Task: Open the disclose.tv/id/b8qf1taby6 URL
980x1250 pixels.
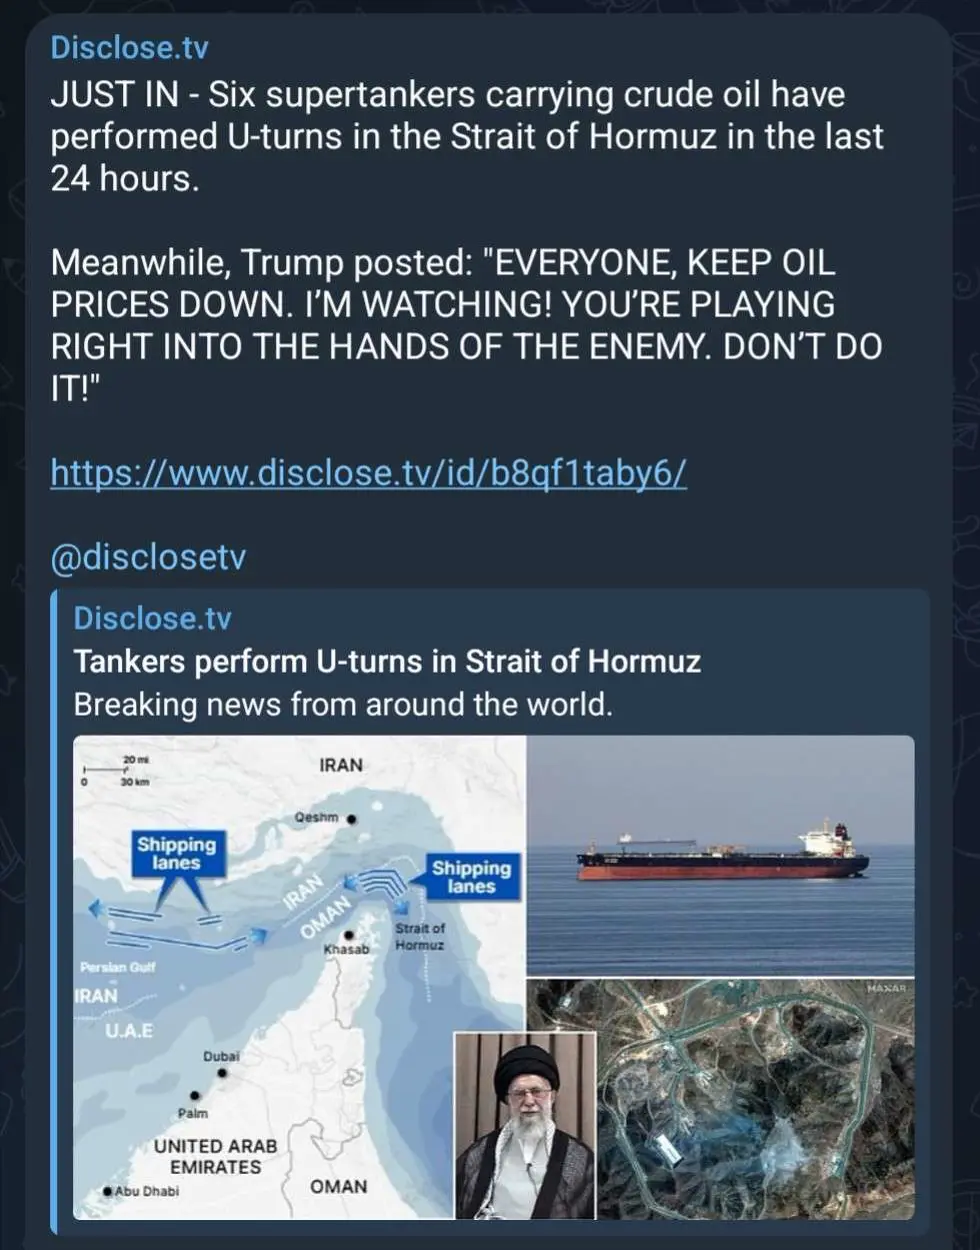Action: tap(368, 471)
